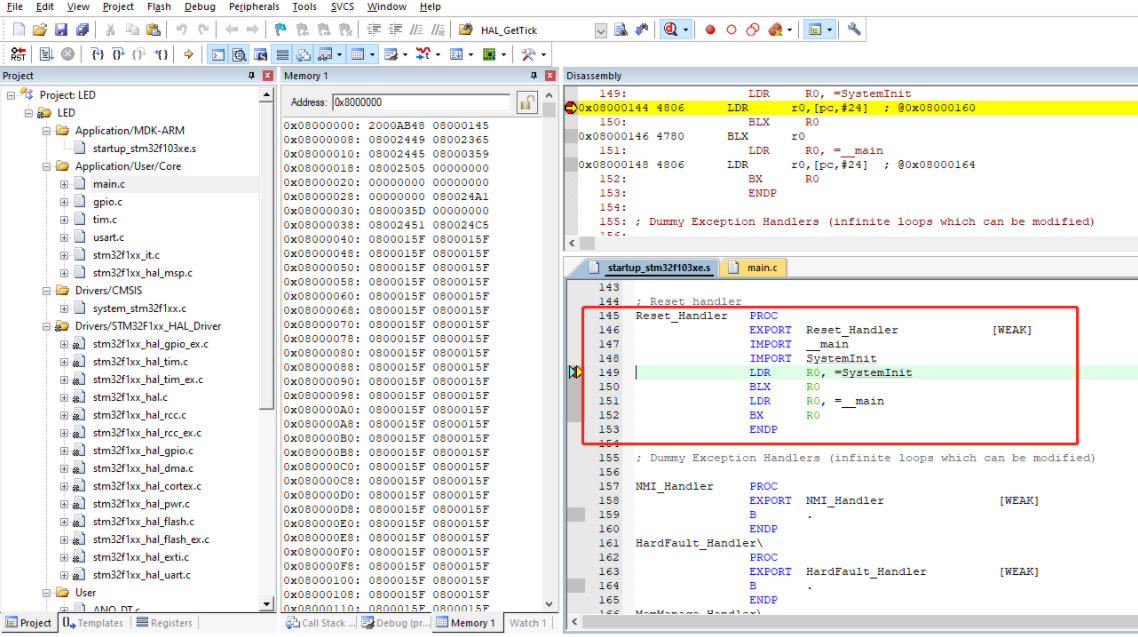This screenshot has width=1138, height=637.
Task: Click the System Viewer window icon
Action: 489,54
